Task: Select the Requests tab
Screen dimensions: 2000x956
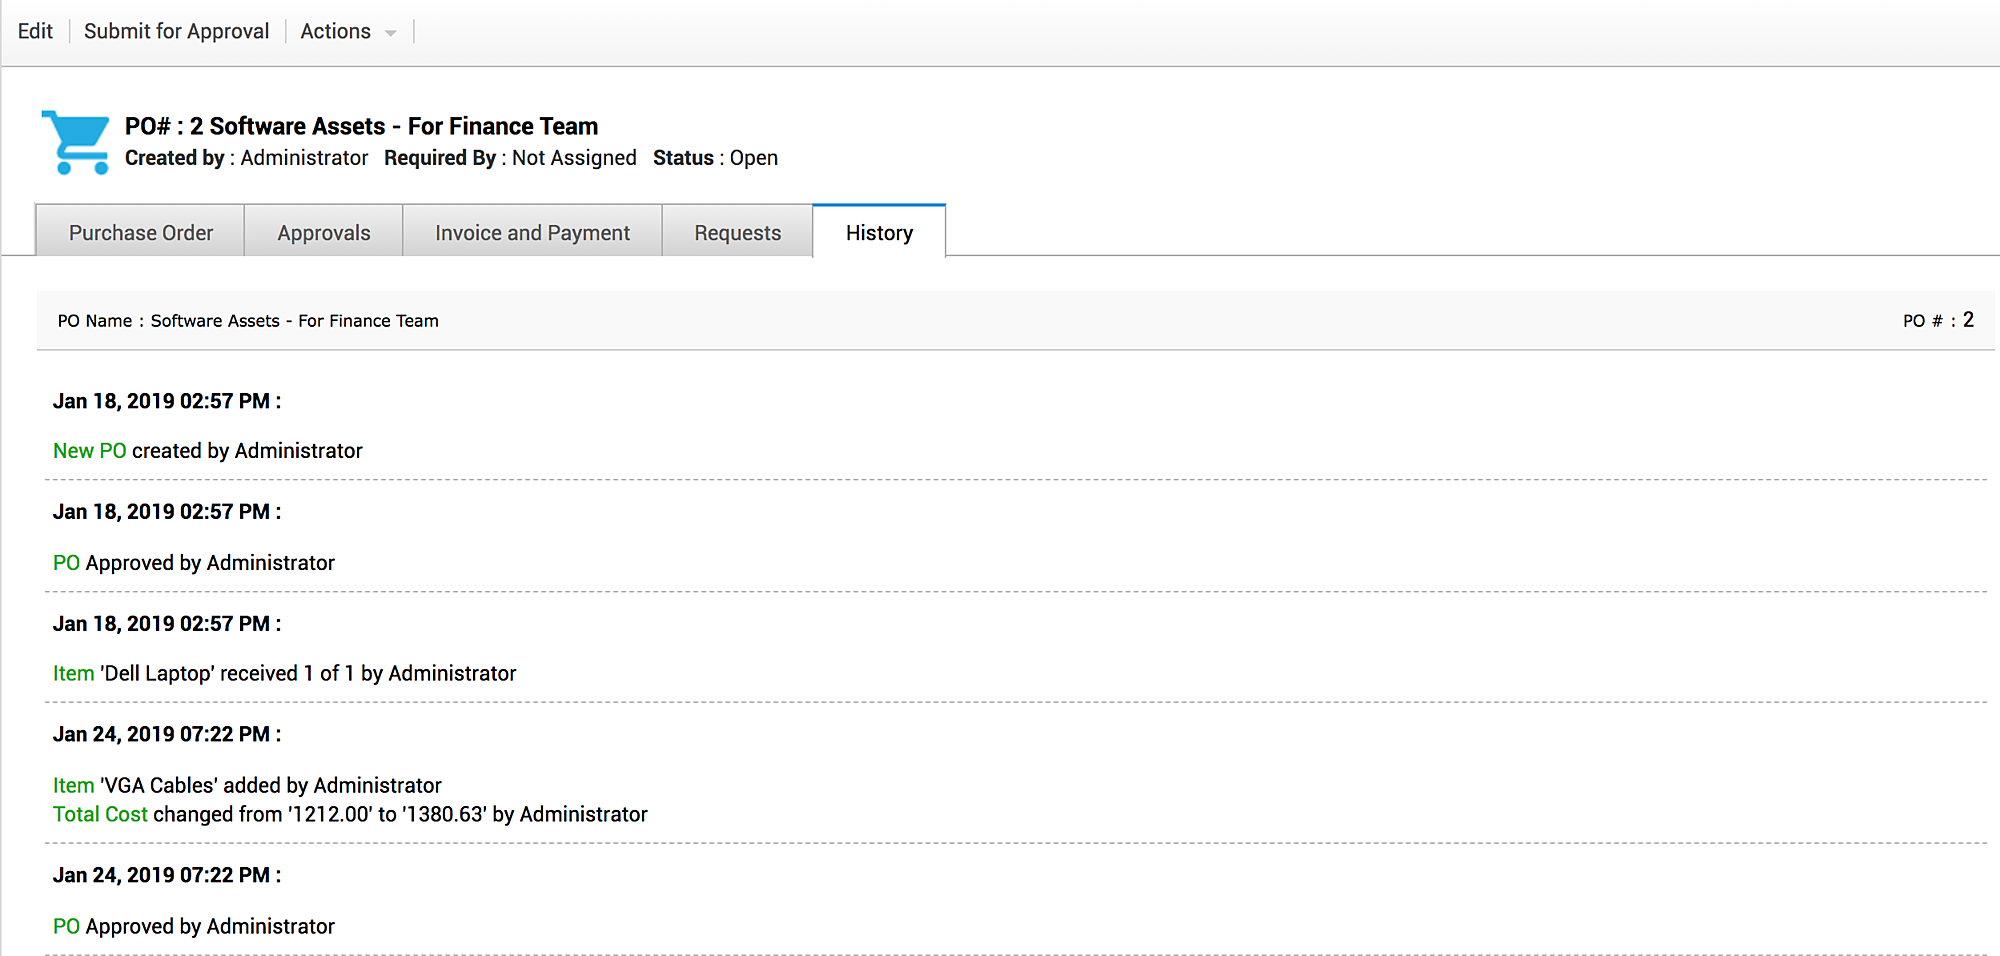Action: (737, 232)
